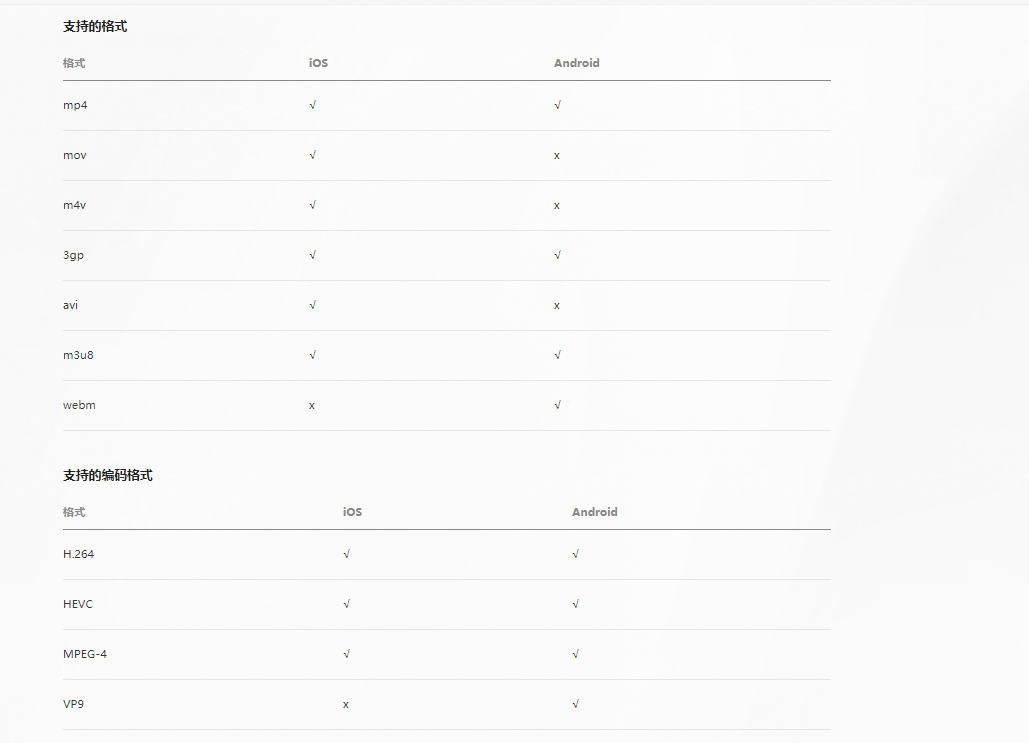Viewport: 1029px width, 743px height.
Task: Click the x mark for webm iOS
Action: point(312,406)
